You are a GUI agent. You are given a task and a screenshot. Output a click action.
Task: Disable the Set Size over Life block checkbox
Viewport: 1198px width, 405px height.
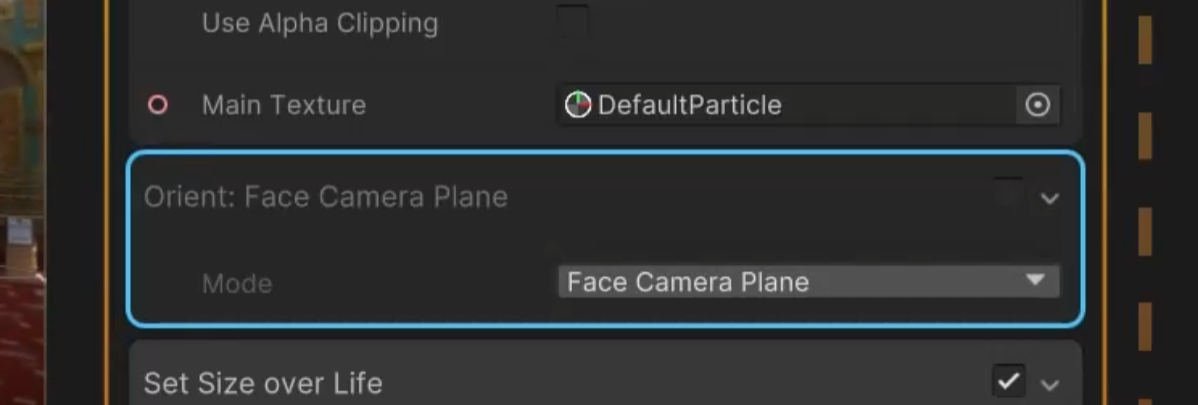point(1008,381)
